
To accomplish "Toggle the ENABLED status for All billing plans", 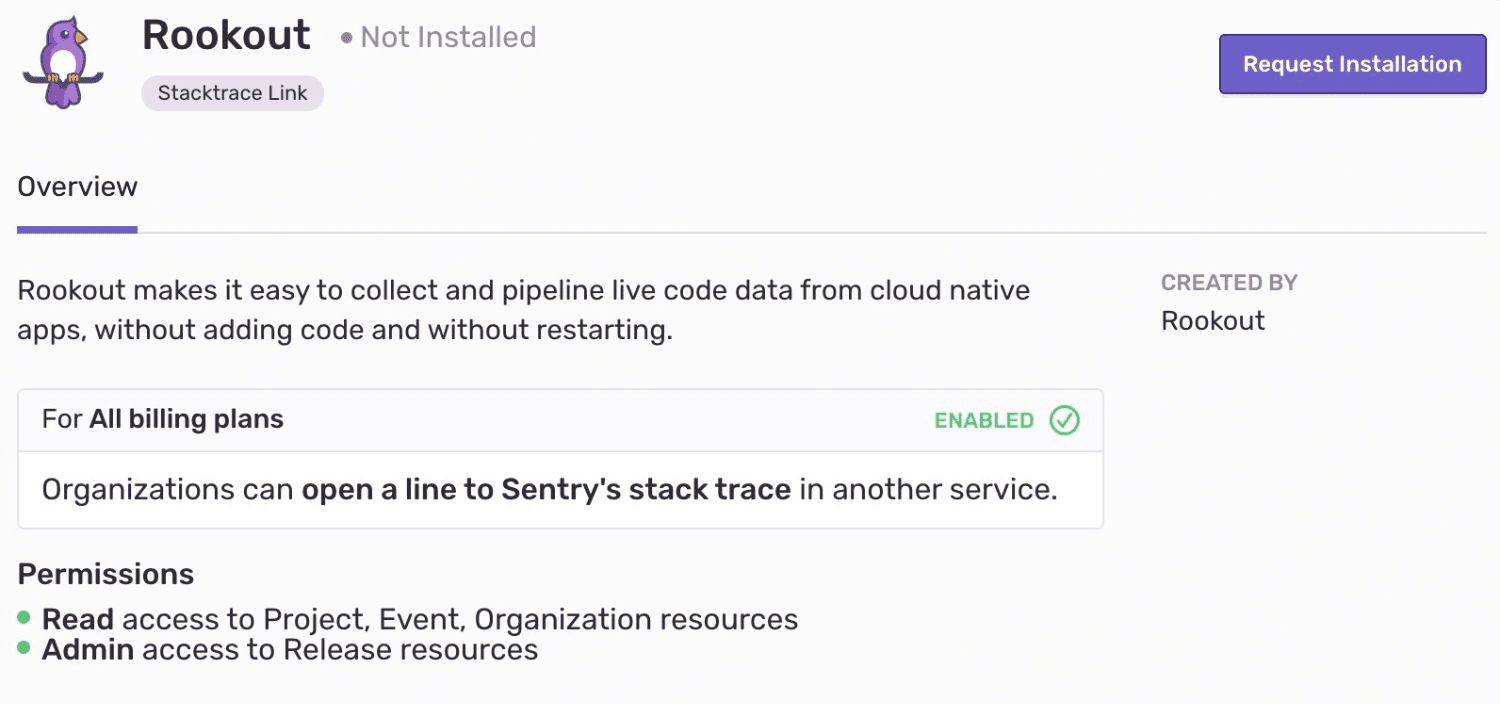I will tap(1005, 420).
